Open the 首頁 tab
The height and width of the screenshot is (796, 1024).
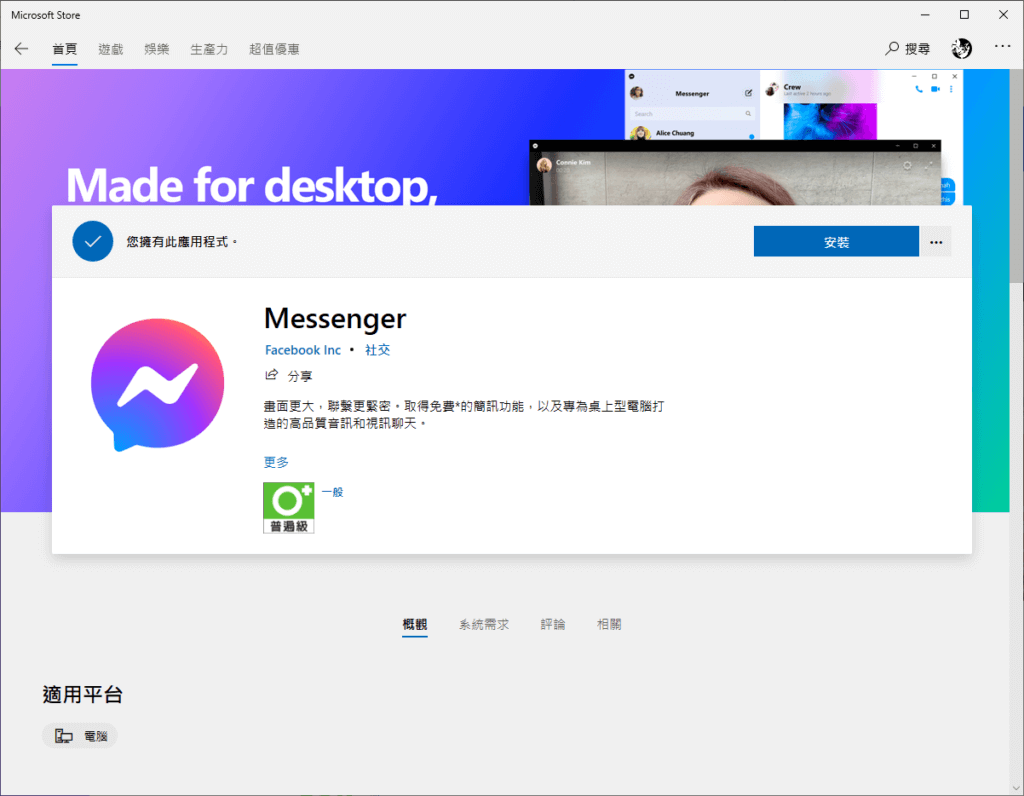click(65, 49)
